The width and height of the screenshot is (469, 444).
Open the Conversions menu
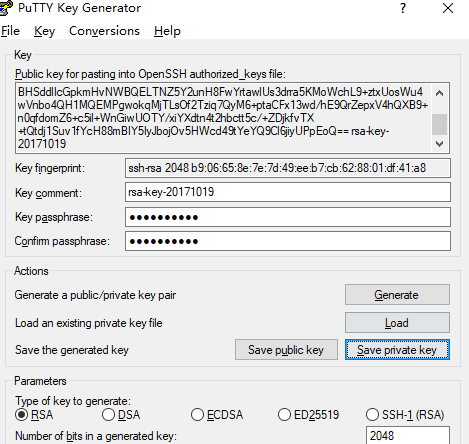coord(104,31)
